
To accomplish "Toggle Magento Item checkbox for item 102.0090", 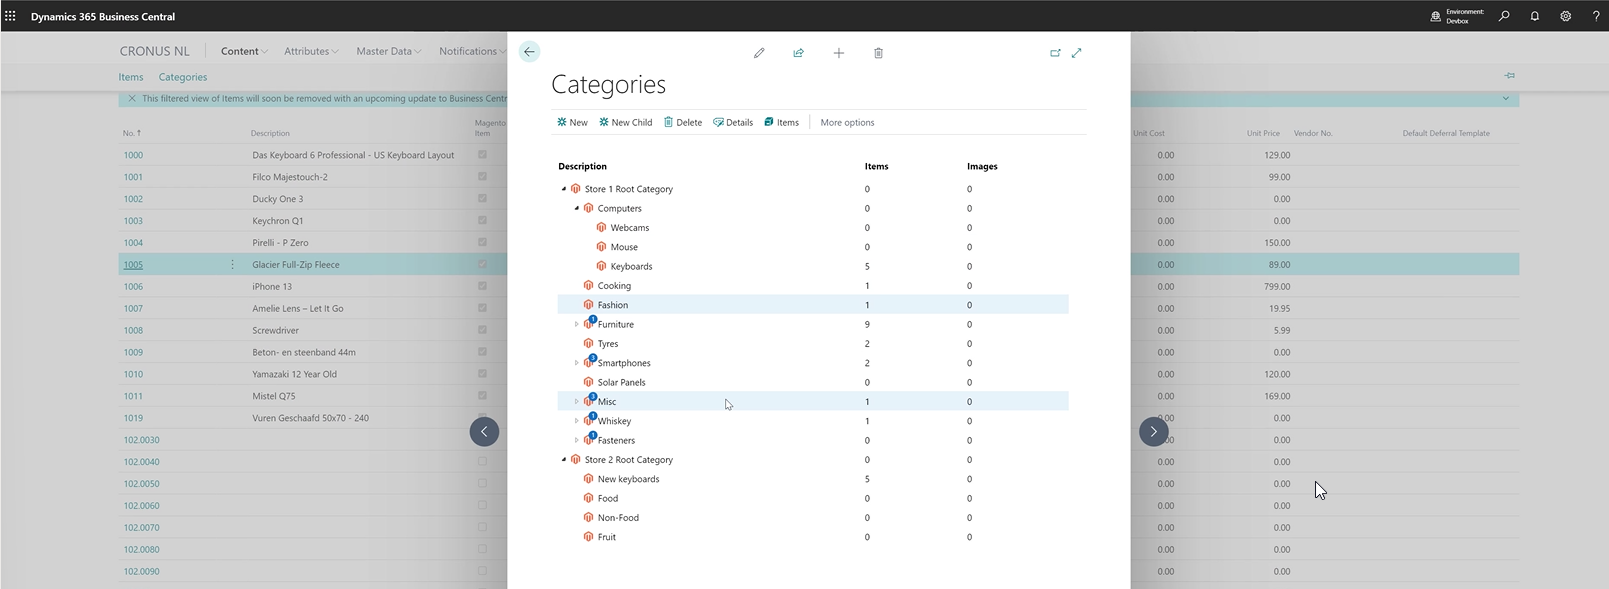I will pyautogui.click(x=482, y=571).
